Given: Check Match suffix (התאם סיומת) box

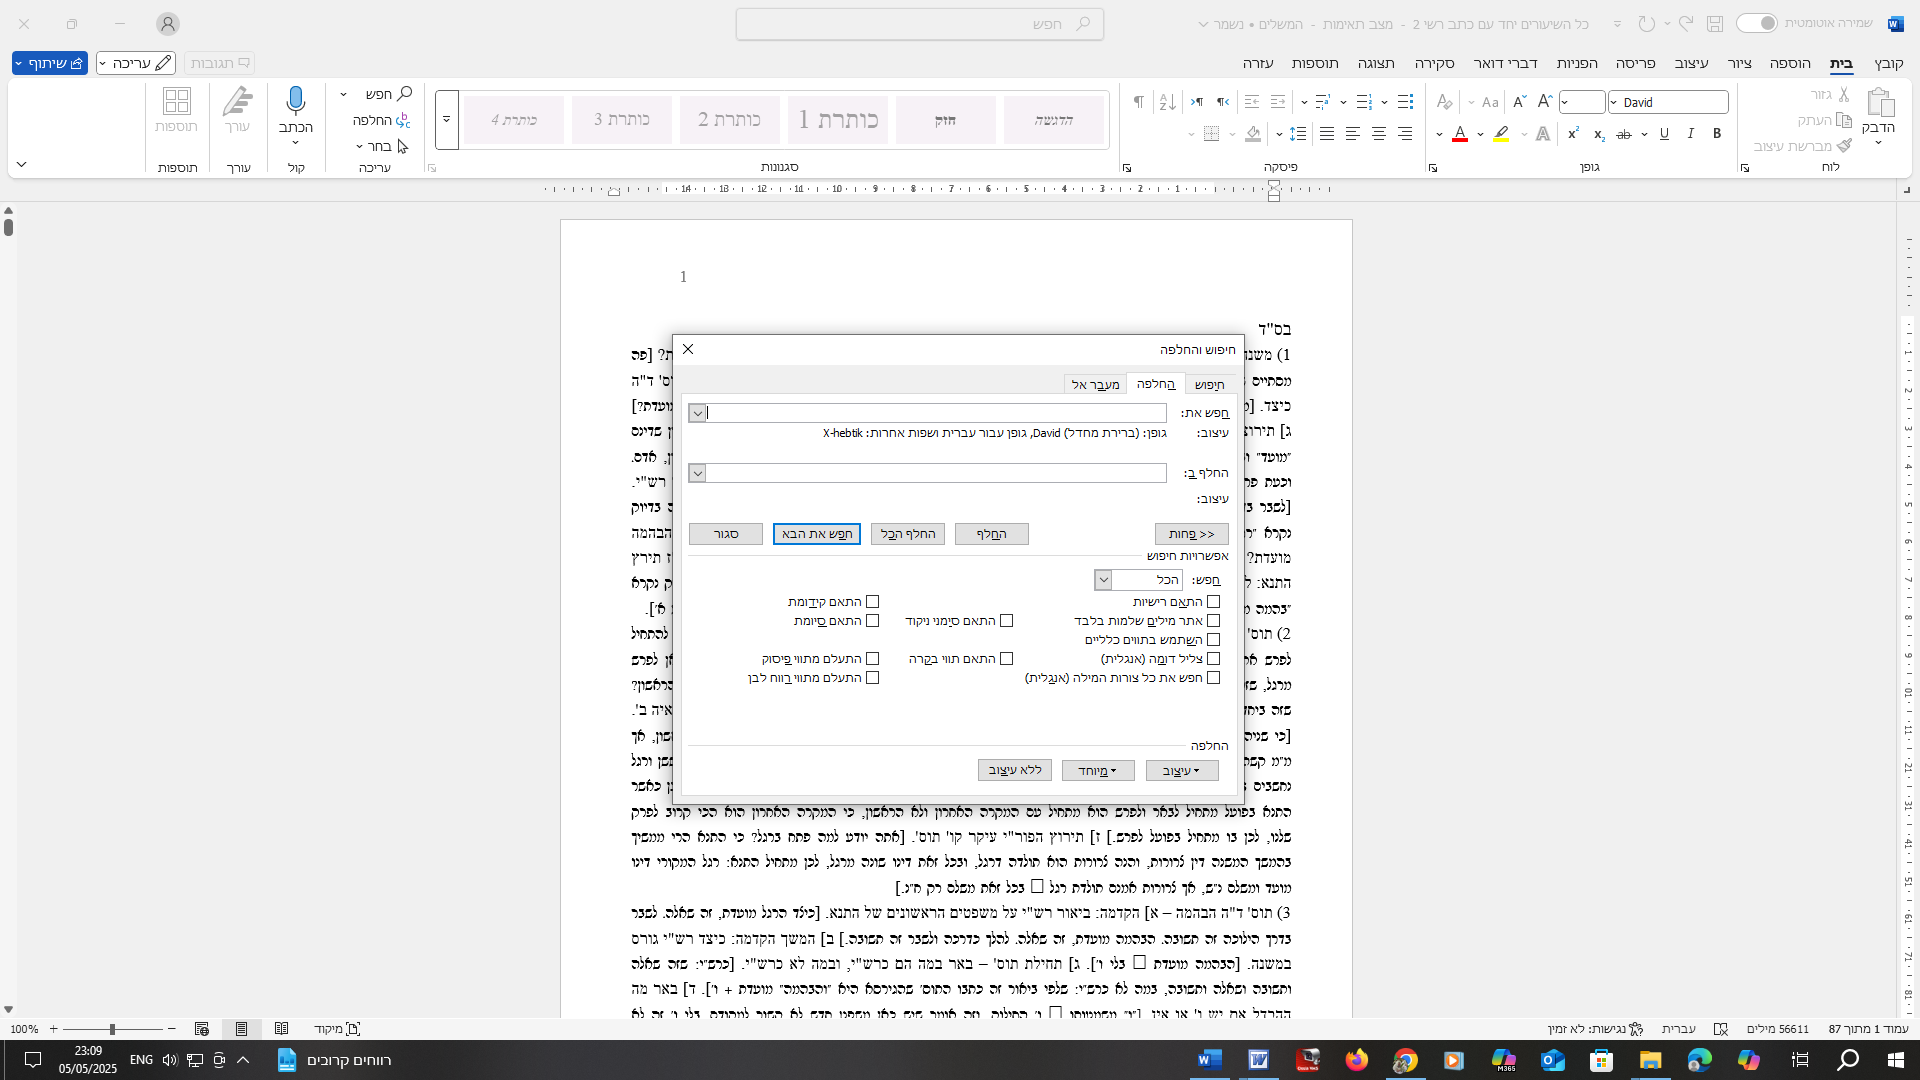Looking at the screenshot, I should (x=872, y=621).
